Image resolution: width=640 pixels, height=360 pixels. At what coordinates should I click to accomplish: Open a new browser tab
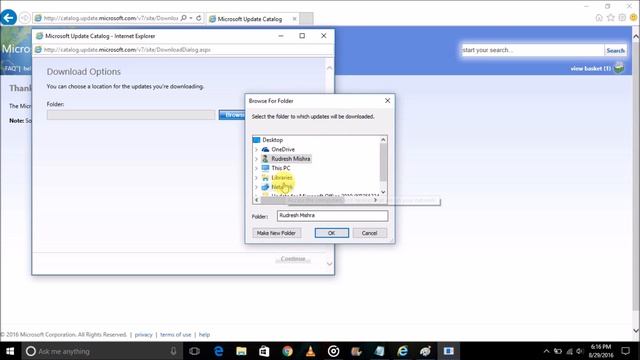pyautogui.click(x=307, y=19)
